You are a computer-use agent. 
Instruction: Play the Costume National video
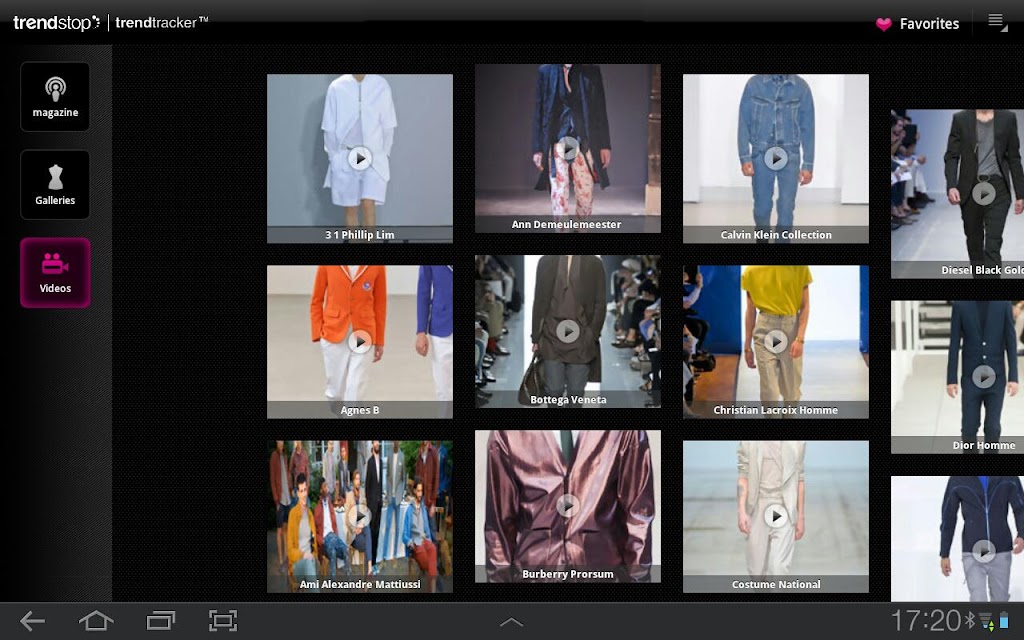[775, 517]
